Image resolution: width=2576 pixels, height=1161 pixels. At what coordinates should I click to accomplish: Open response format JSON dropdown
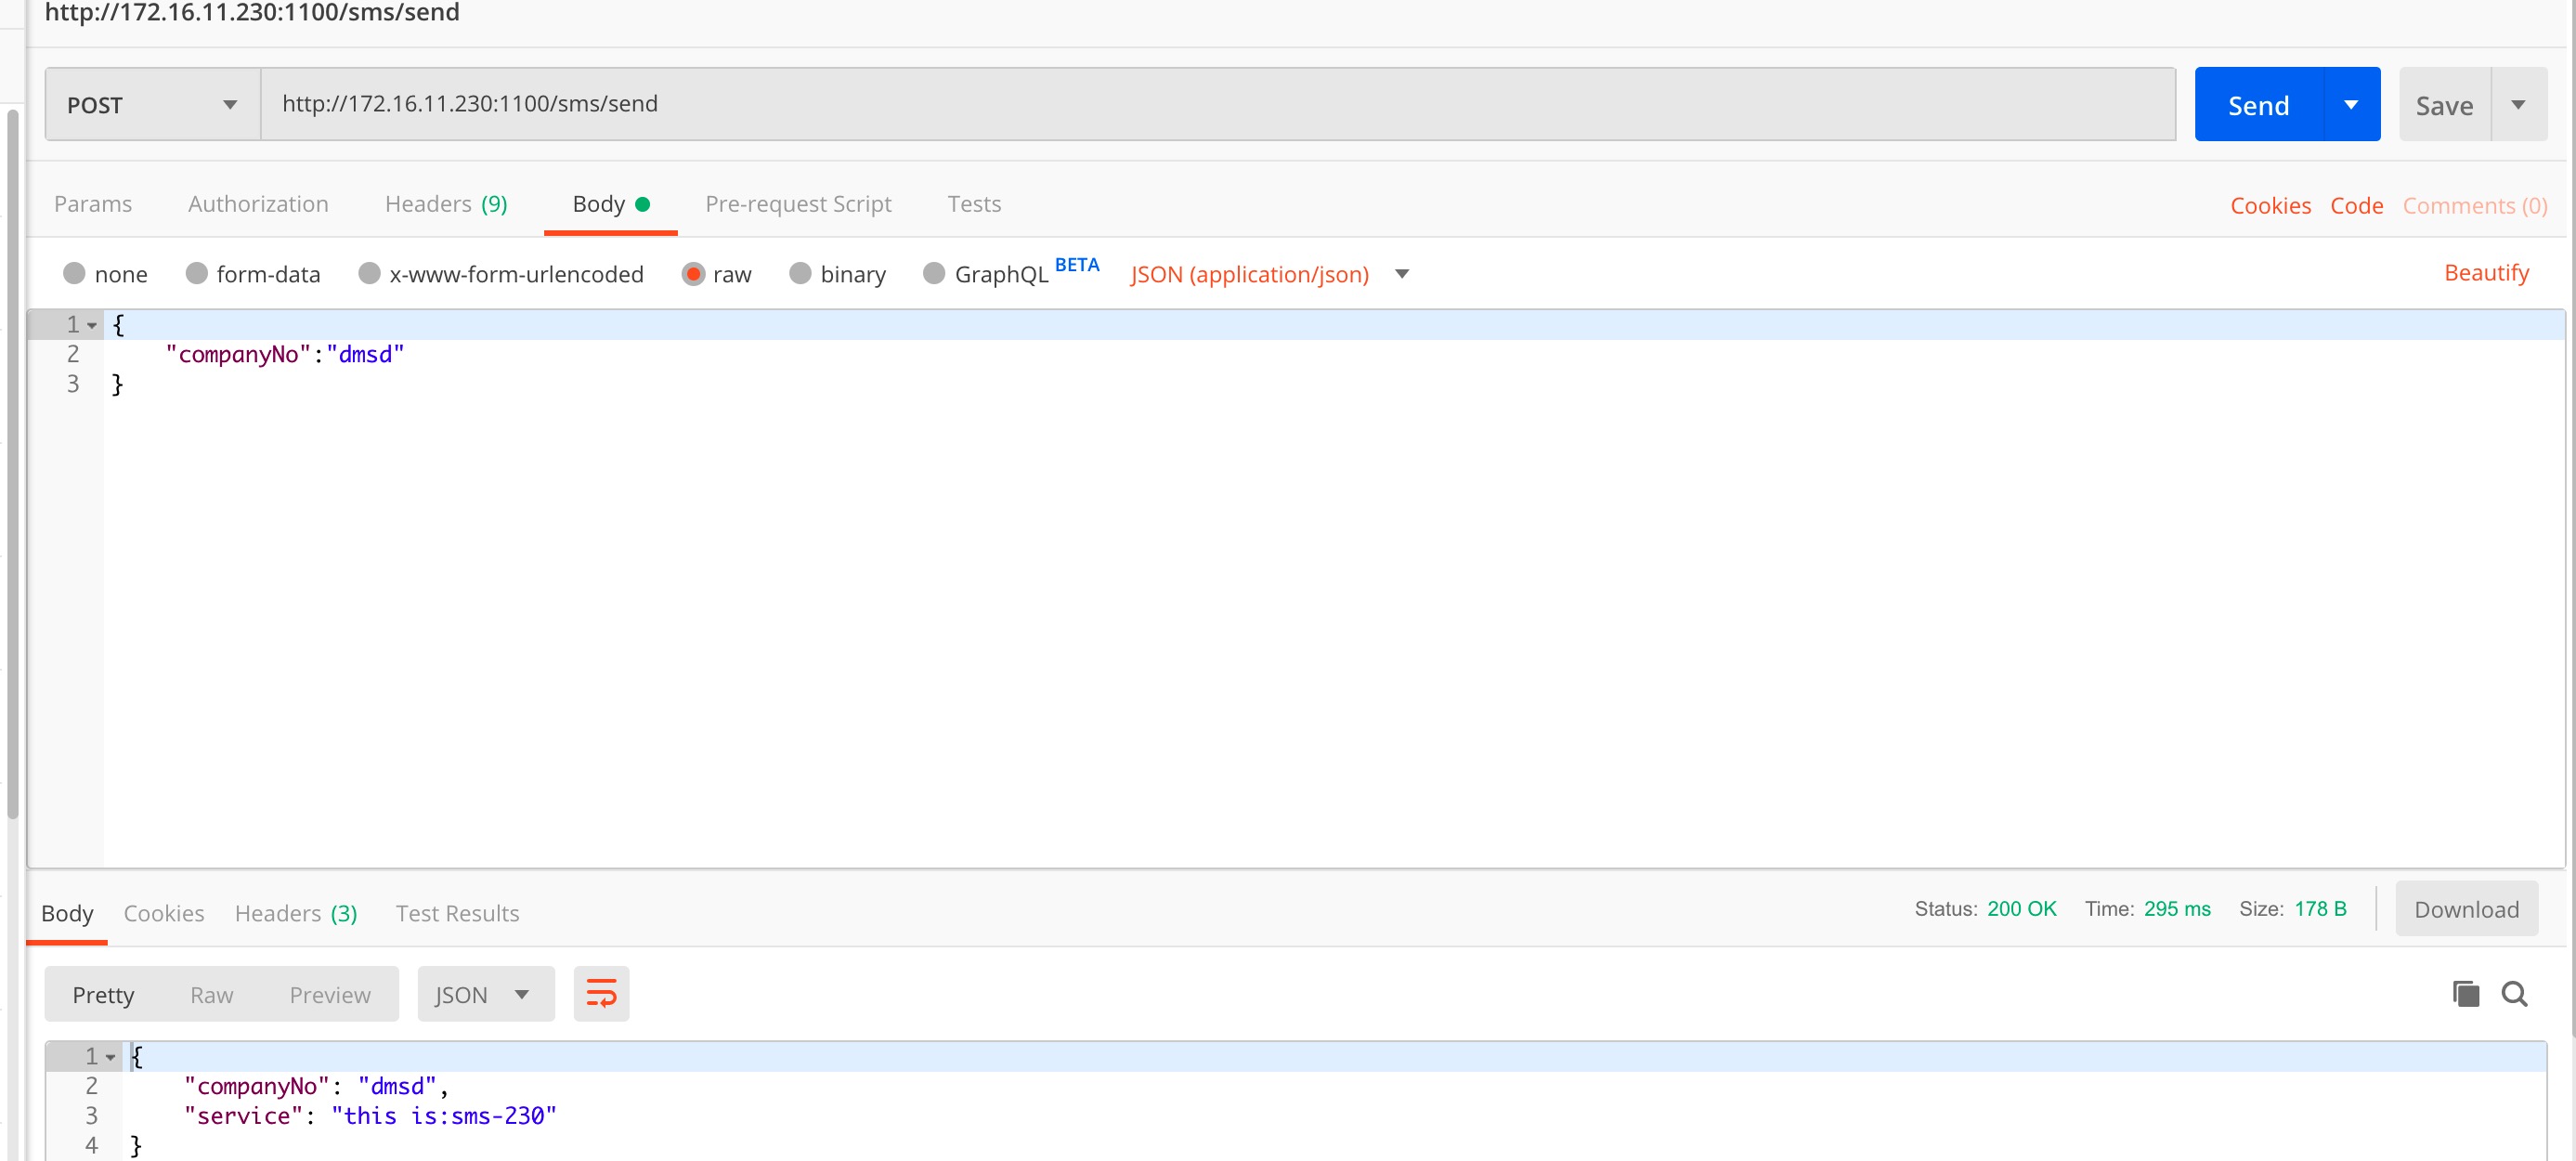click(x=485, y=994)
